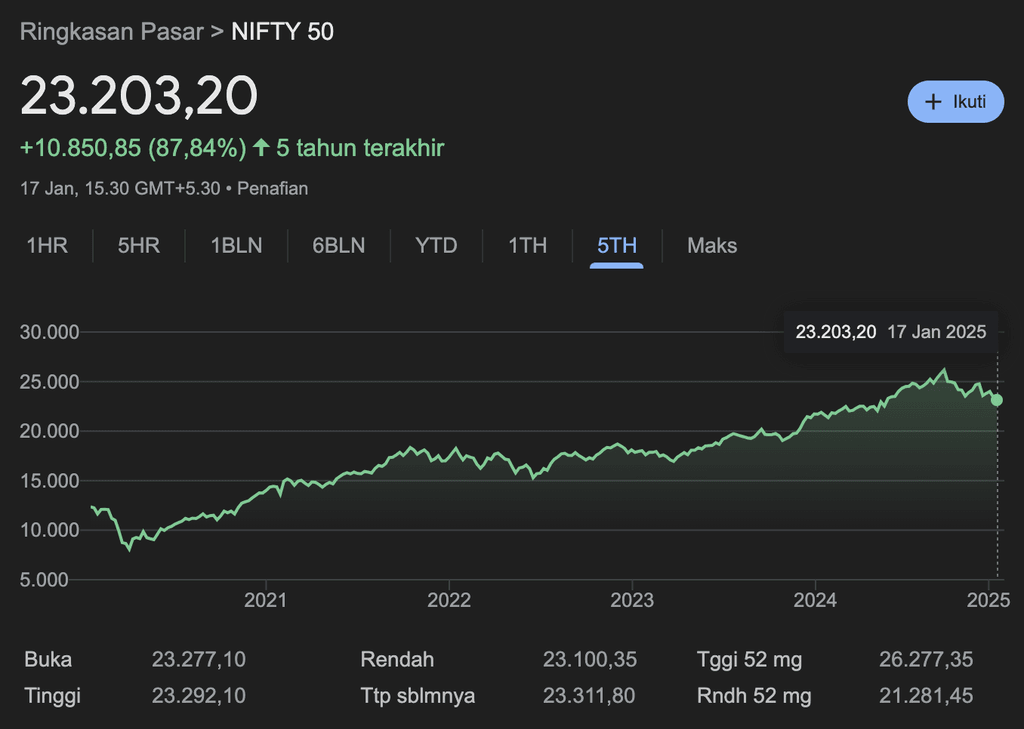This screenshot has width=1024, height=729.
Task: Open the NIFTY 50 breadcrumb link
Action: pyautogui.click(x=283, y=31)
